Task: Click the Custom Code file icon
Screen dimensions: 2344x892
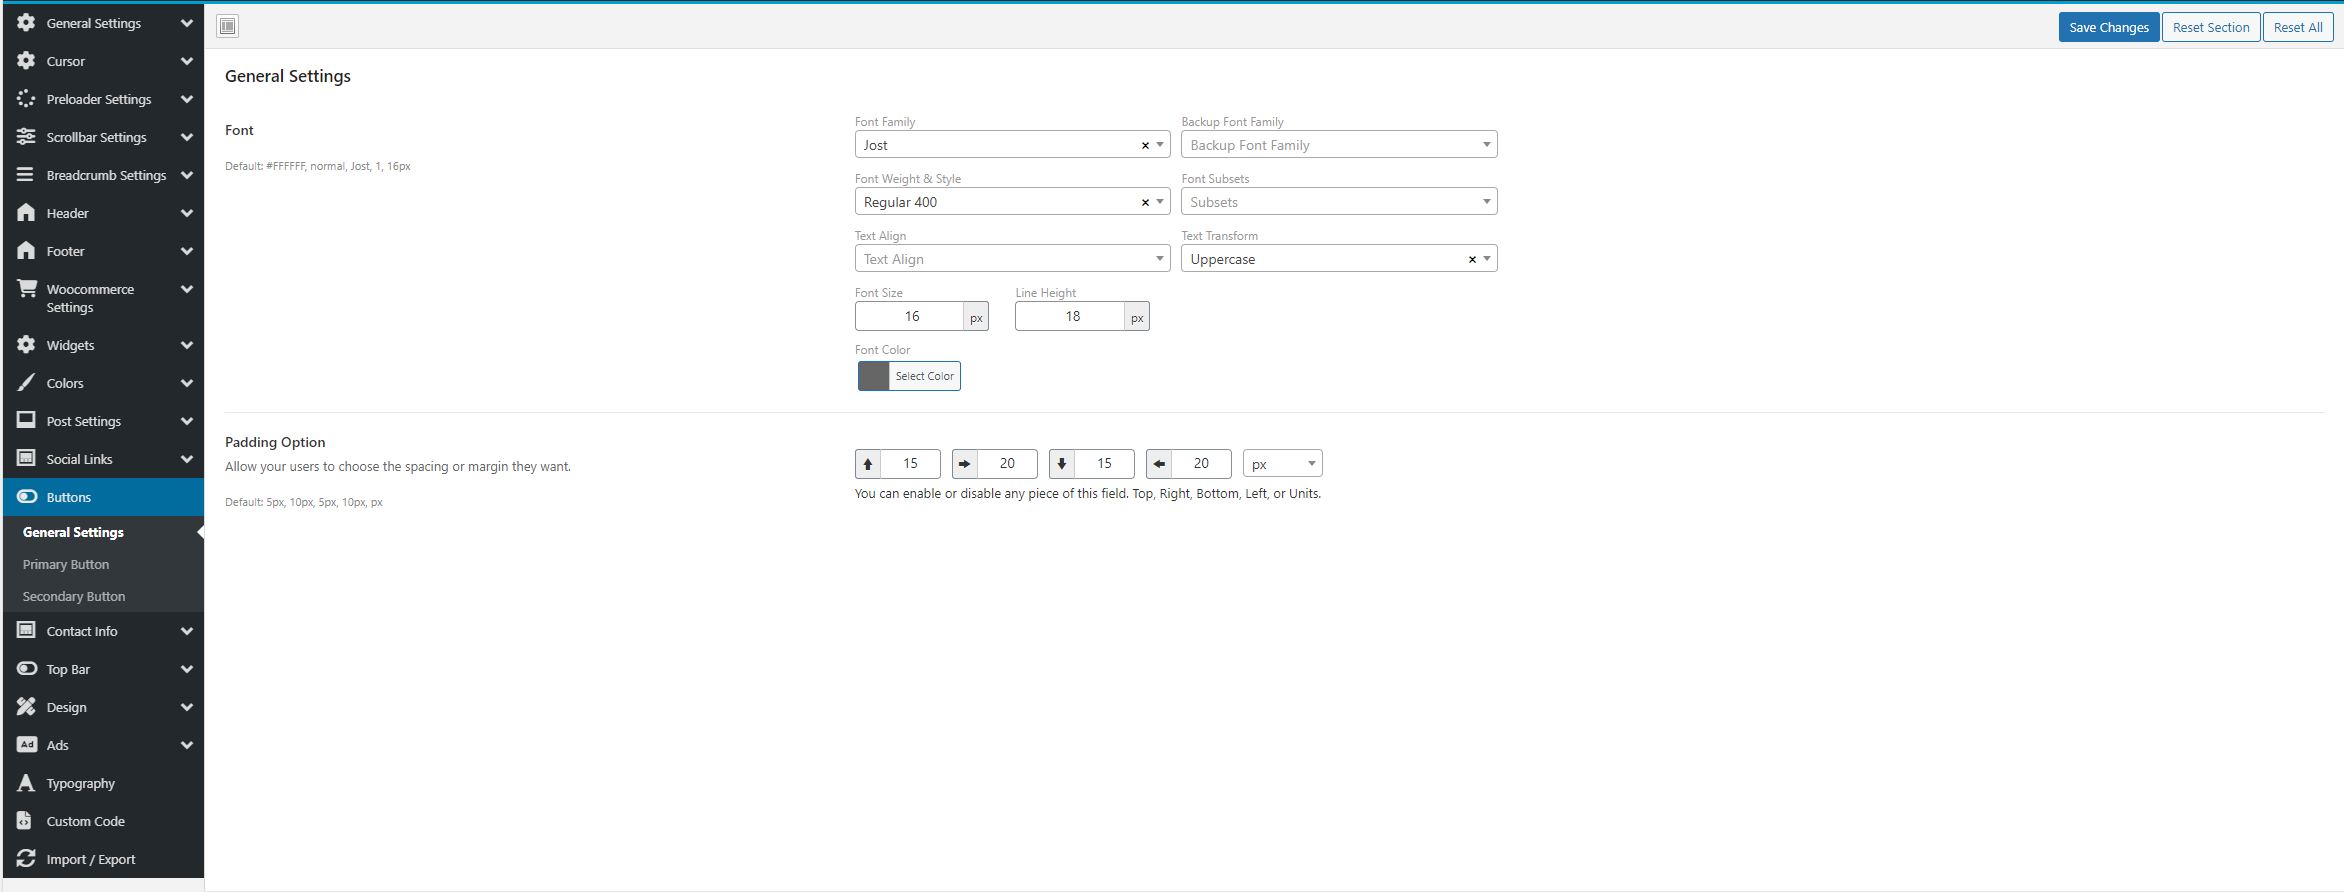Action: 26,821
